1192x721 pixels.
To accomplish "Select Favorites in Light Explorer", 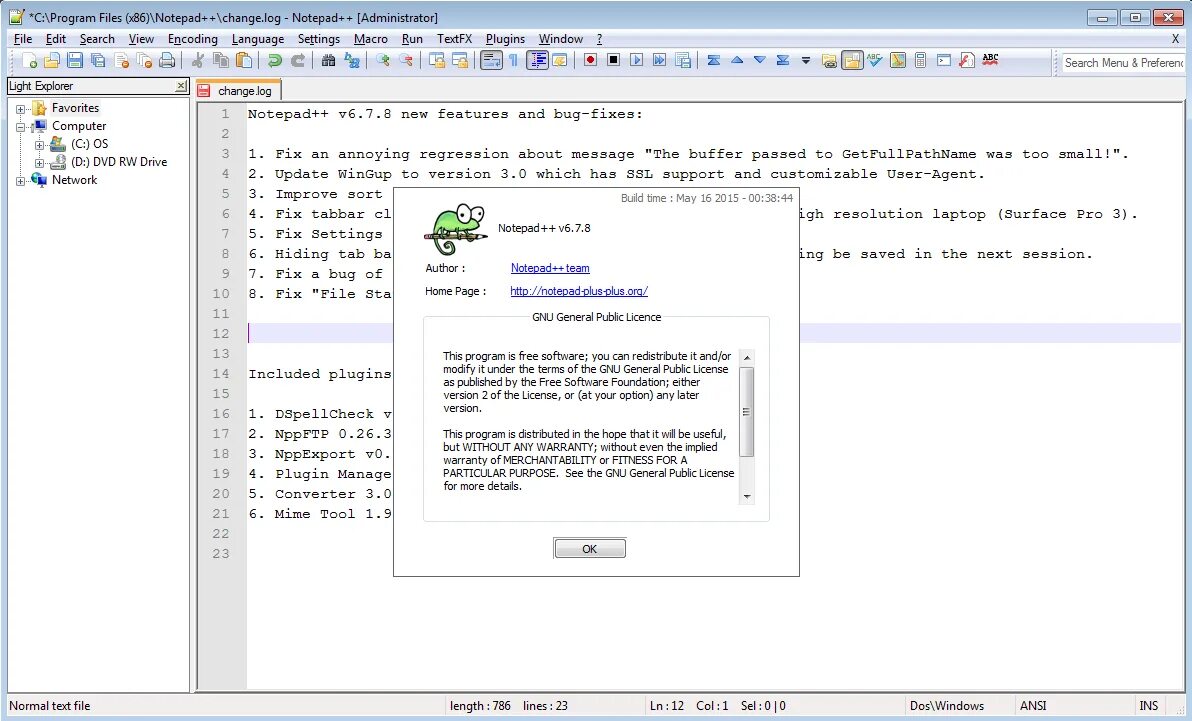I will pyautogui.click(x=75, y=108).
